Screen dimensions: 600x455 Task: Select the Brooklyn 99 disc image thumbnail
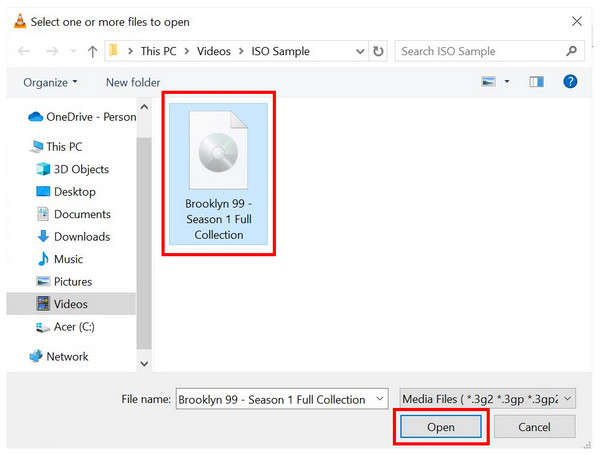pyautogui.click(x=218, y=150)
